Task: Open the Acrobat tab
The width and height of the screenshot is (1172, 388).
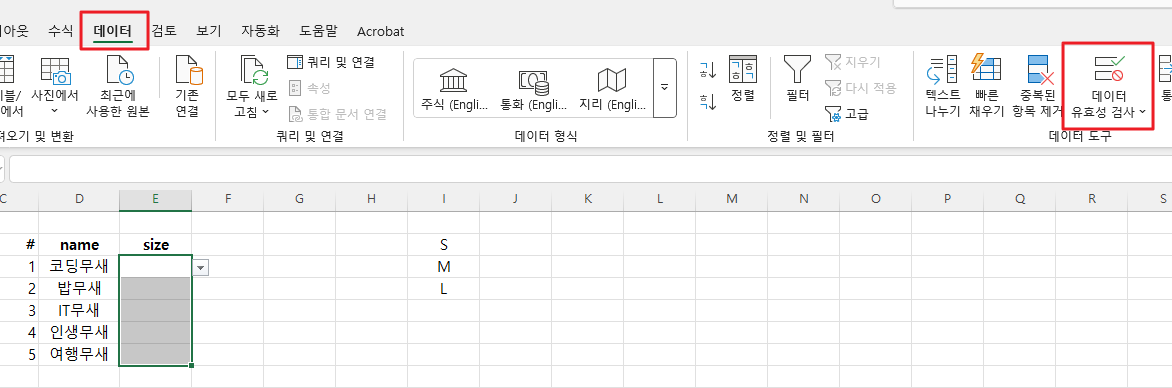Action: [x=380, y=31]
